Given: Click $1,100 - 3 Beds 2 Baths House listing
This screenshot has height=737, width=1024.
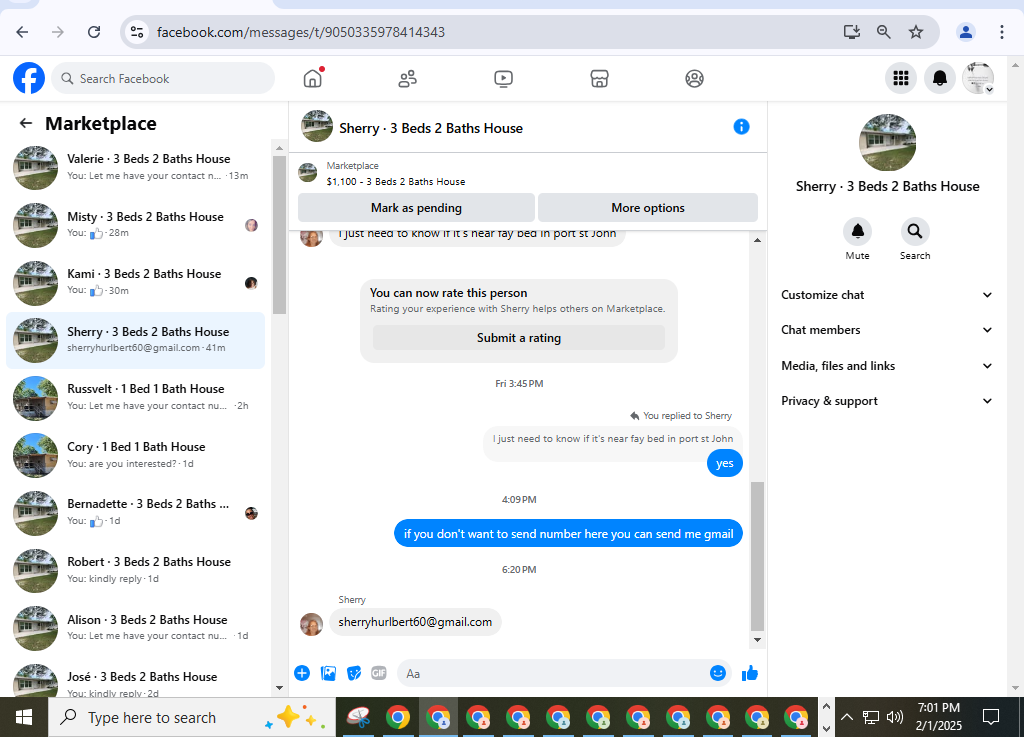Looking at the screenshot, I should [x=396, y=181].
